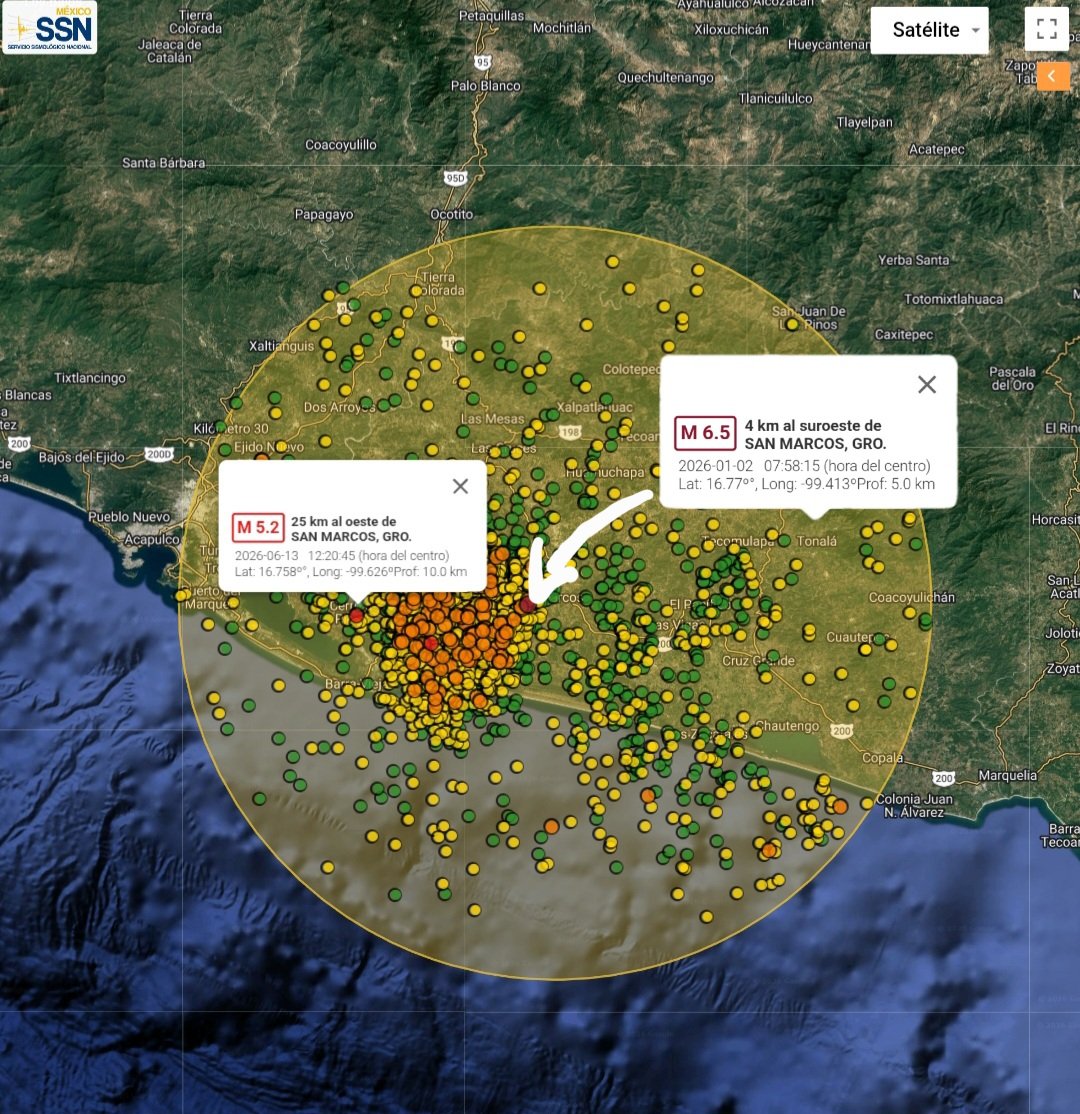
Task: Open the Satélite map type dropdown
Action: point(929,30)
